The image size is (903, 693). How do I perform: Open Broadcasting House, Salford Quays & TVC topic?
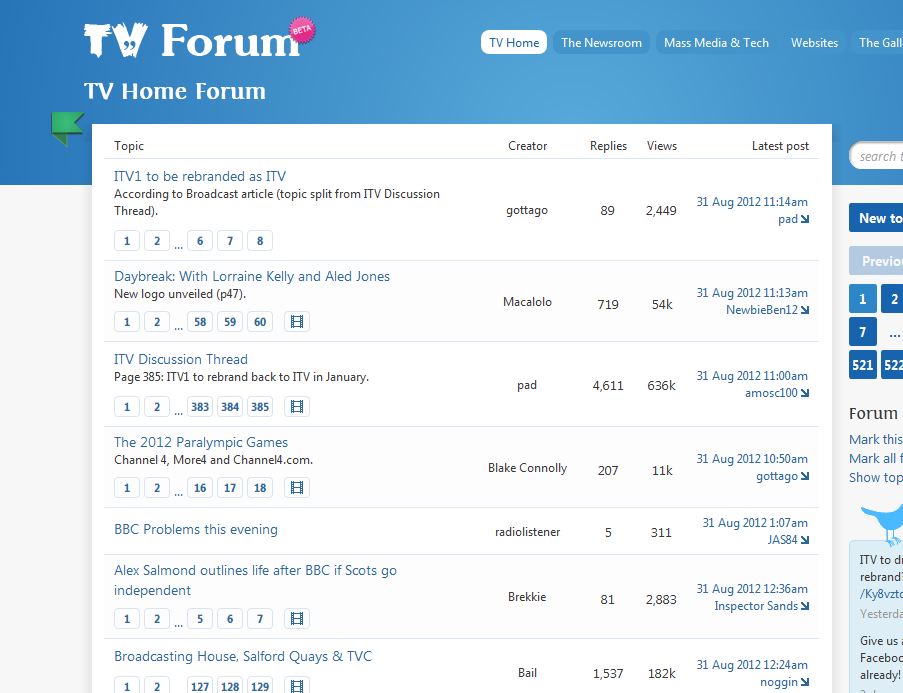coord(243,657)
